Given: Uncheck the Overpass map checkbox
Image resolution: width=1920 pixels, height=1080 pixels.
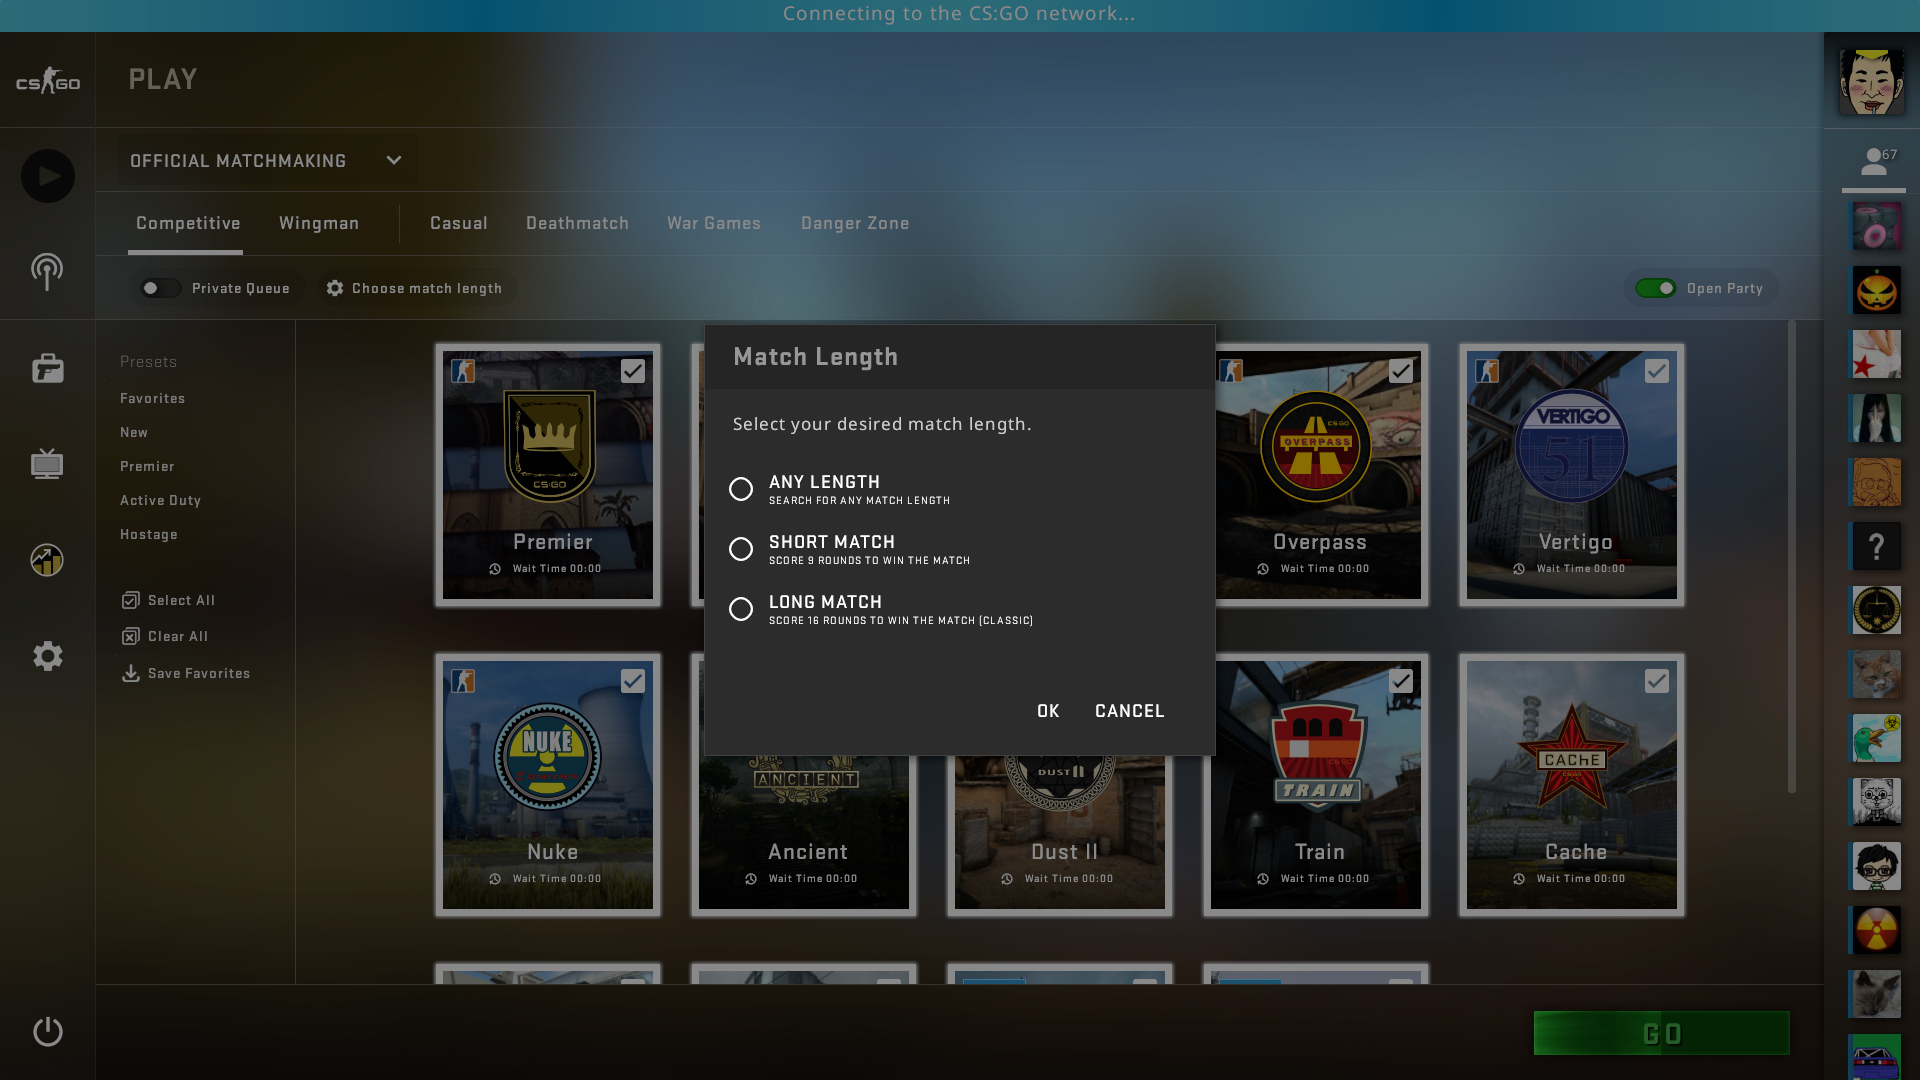Looking at the screenshot, I should (1401, 371).
